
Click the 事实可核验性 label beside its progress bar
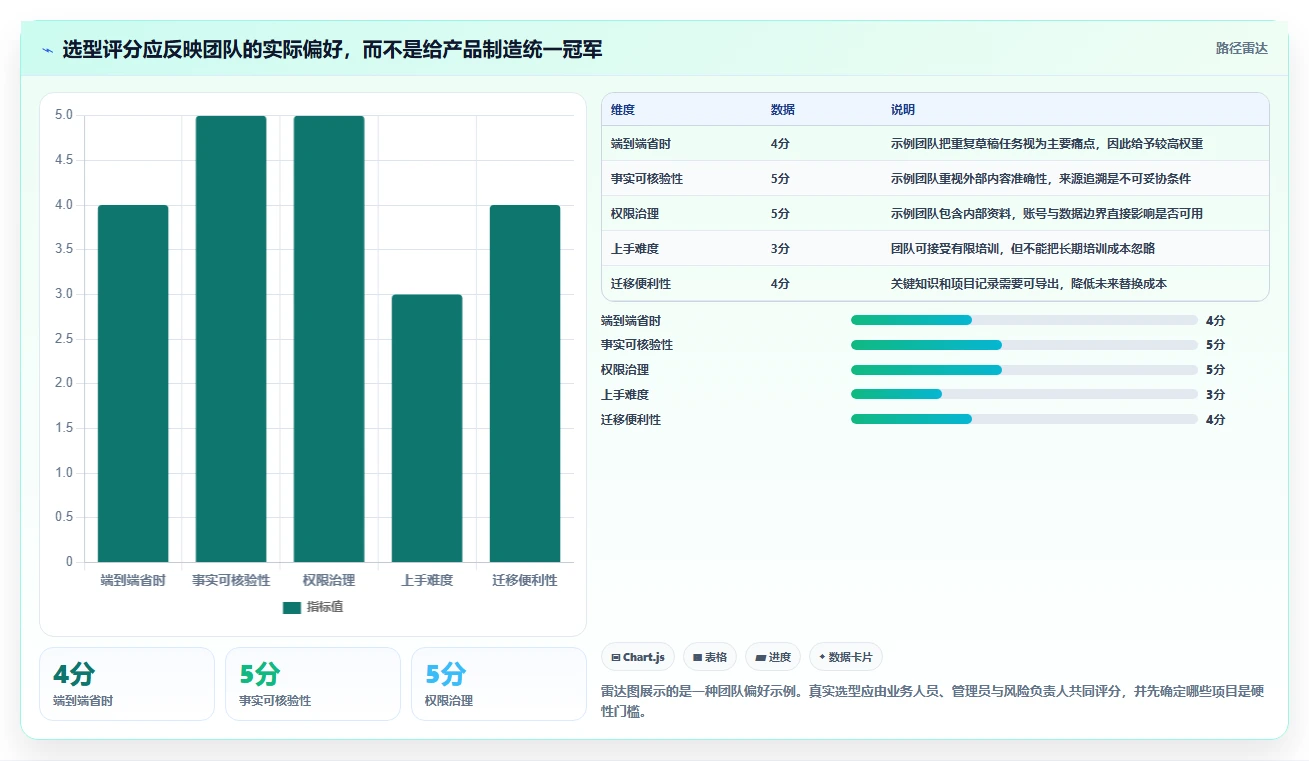pos(637,345)
